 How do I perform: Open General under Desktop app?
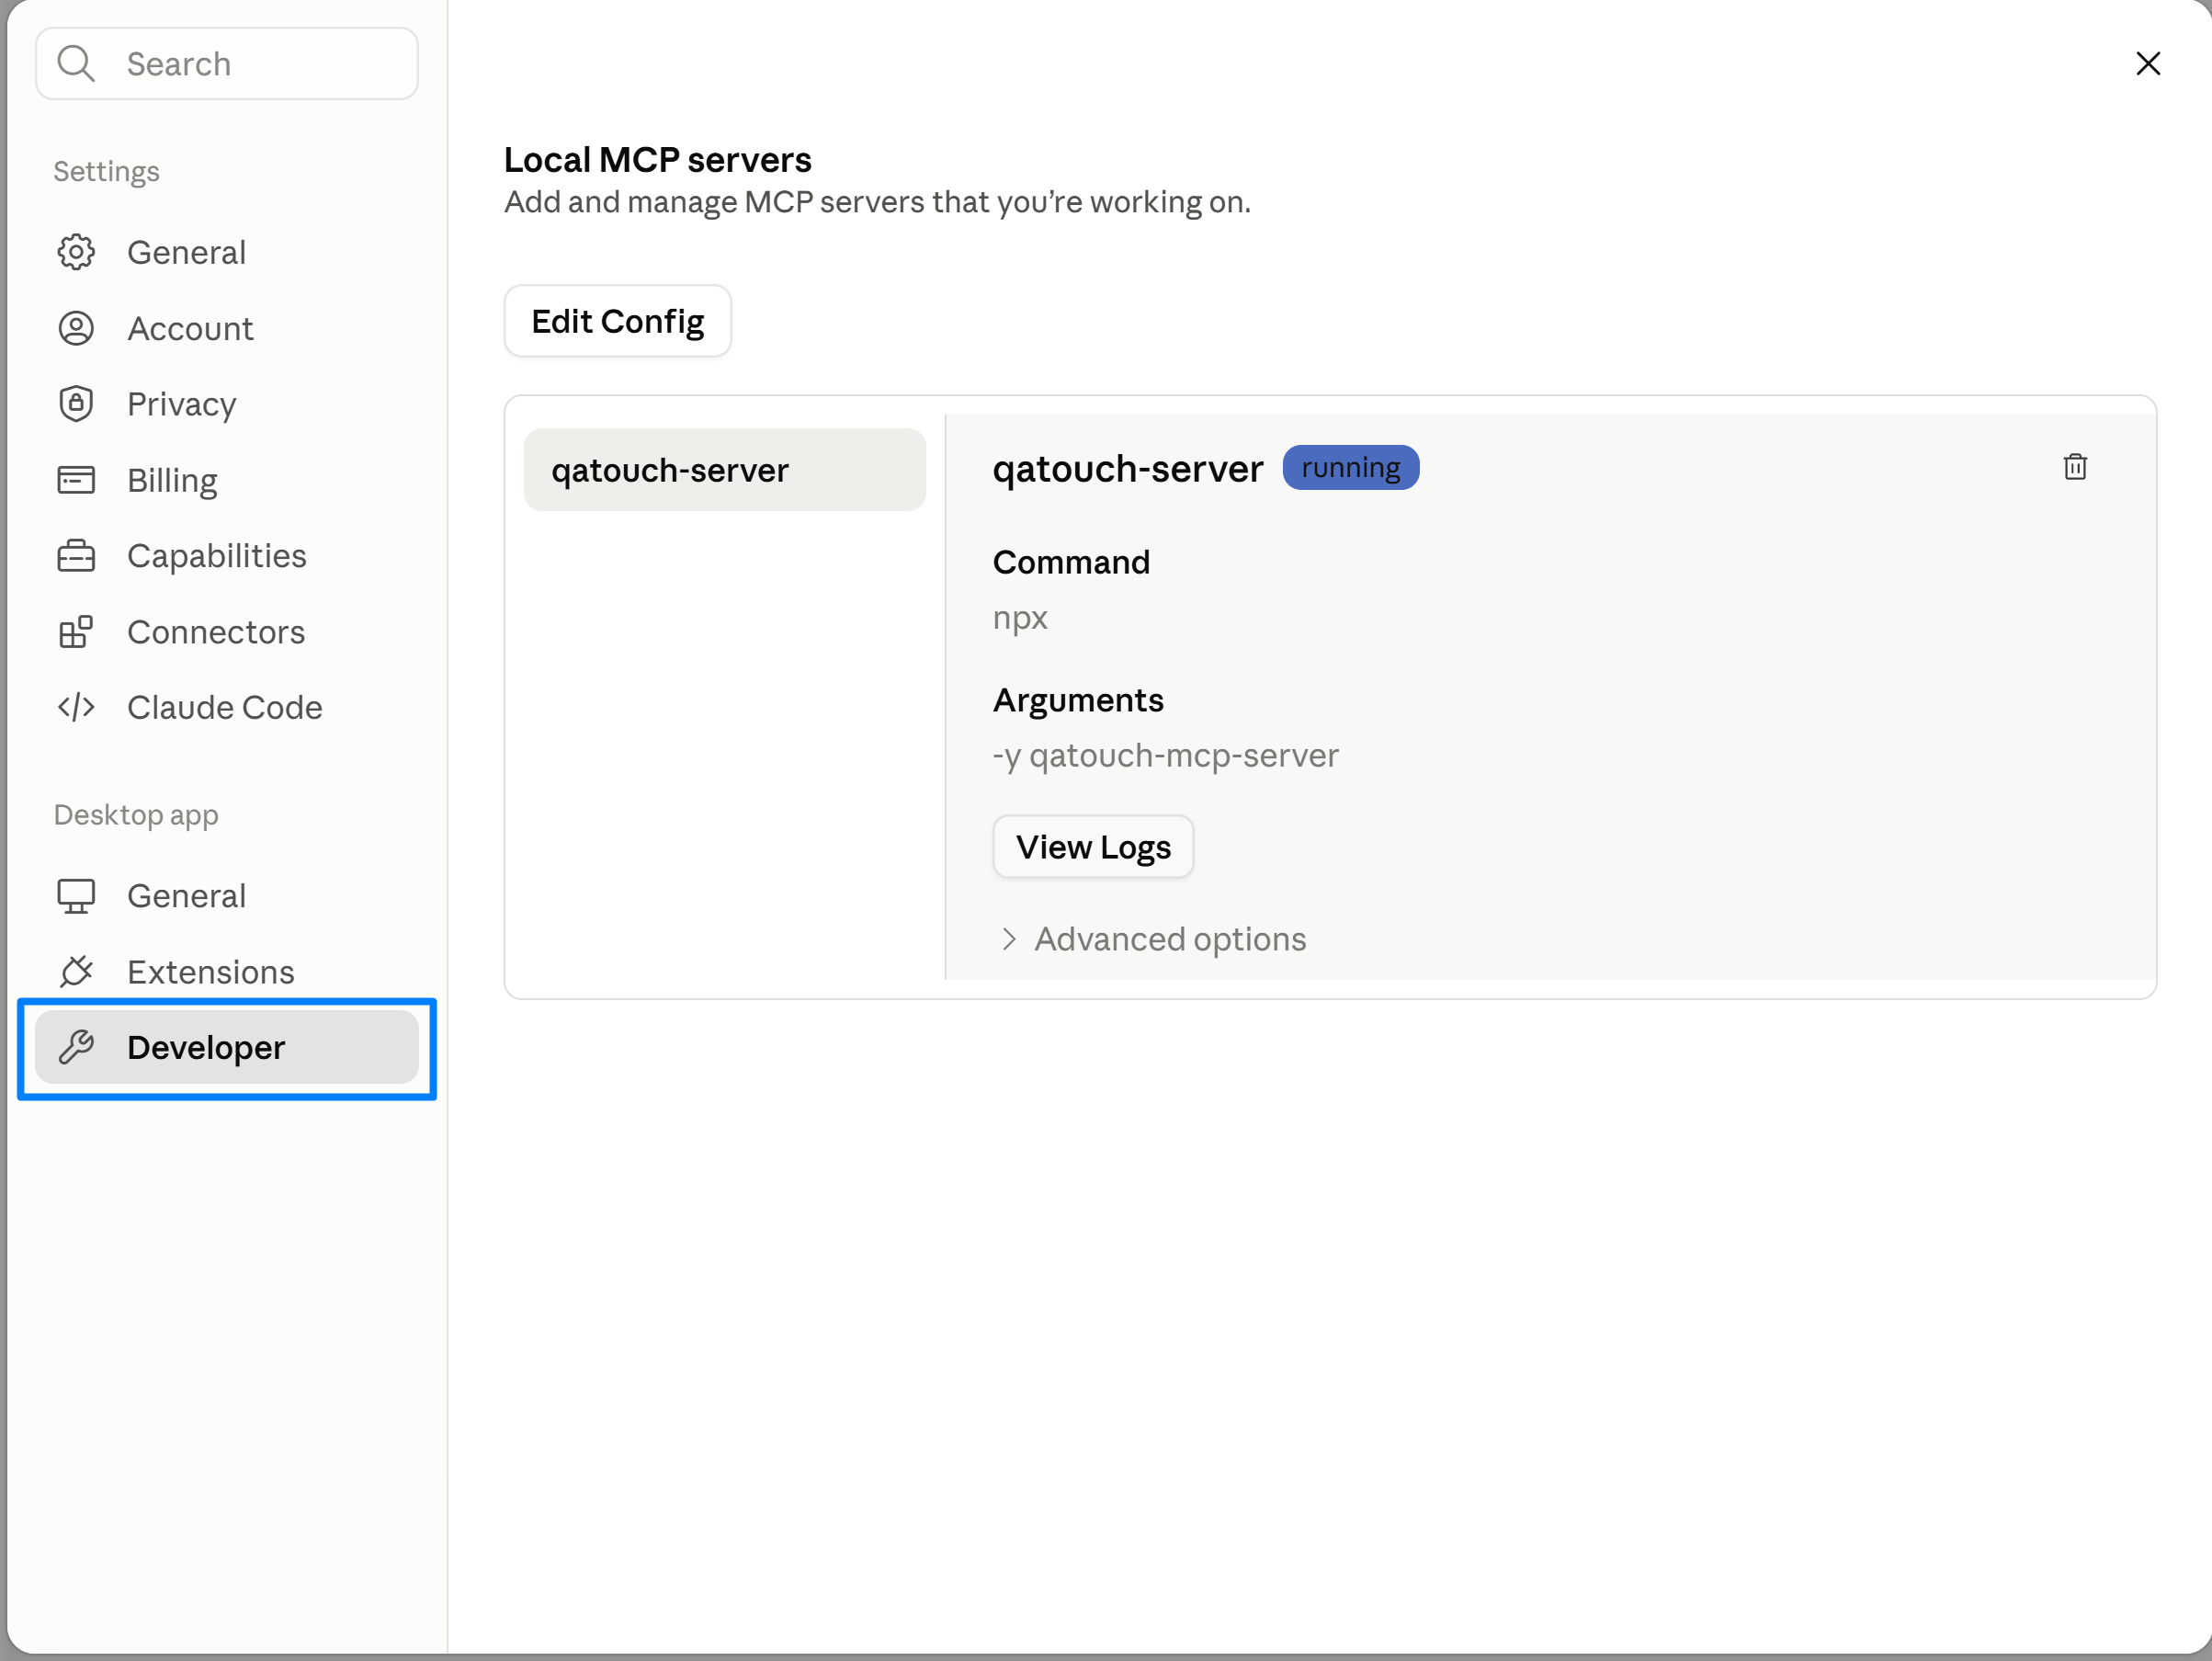click(226, 896)
